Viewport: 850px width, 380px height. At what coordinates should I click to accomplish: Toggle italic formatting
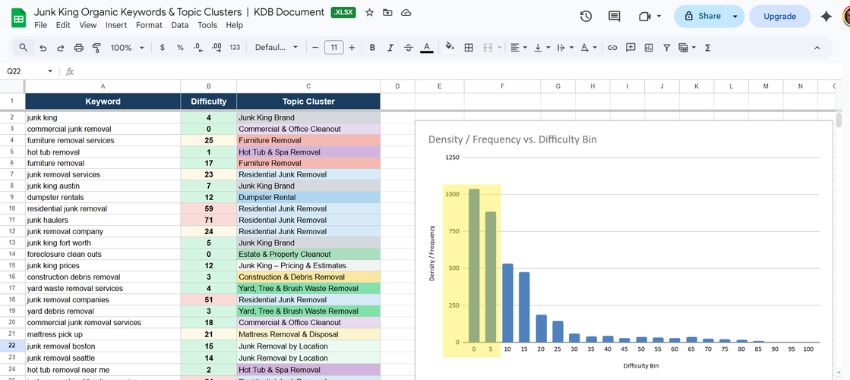390,48
